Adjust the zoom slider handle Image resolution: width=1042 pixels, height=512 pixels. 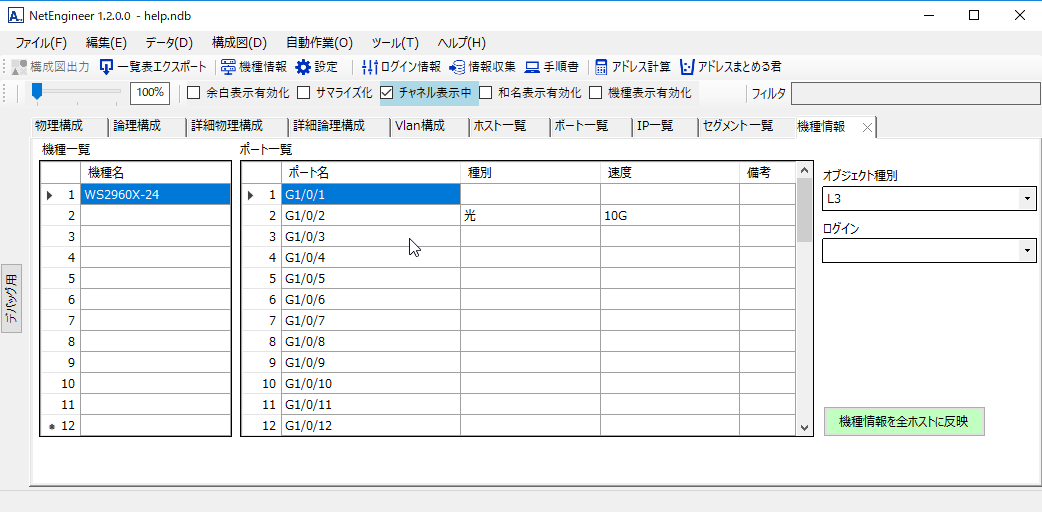[x=37, y=92]
